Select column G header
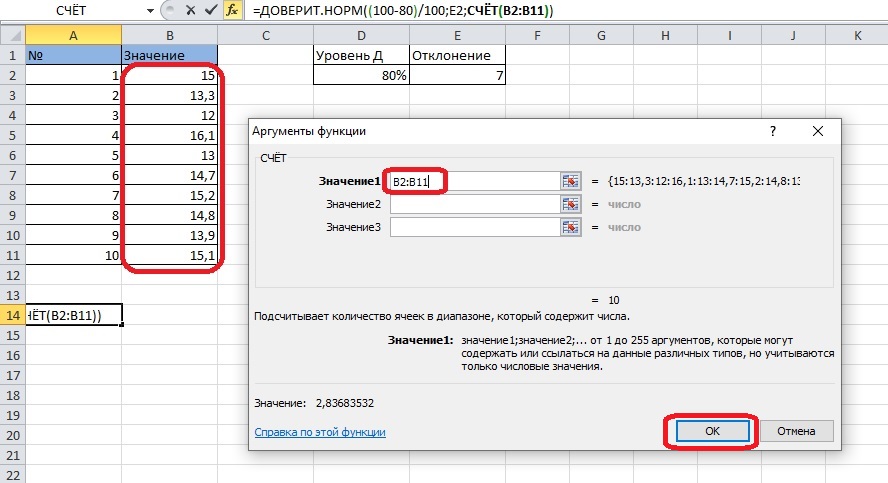Viewport: 888px width, 483px height. pyautogui.click(x=601, y=36)
